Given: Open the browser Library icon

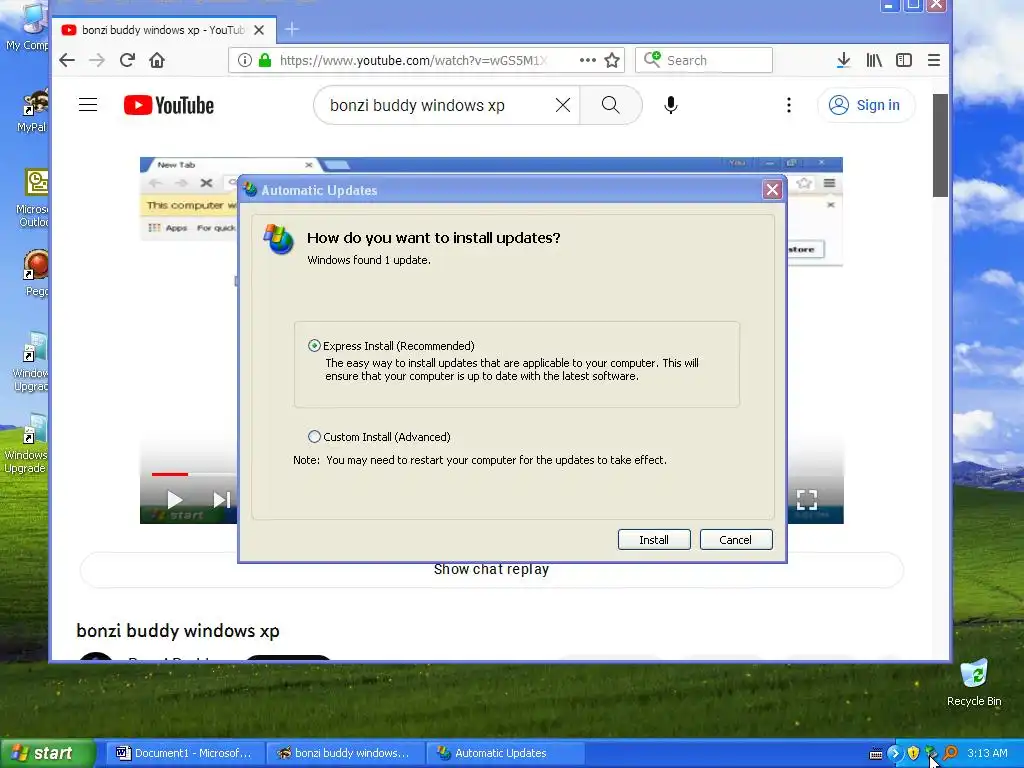Looking at the screenshot, I should click(x=874, y=60).
